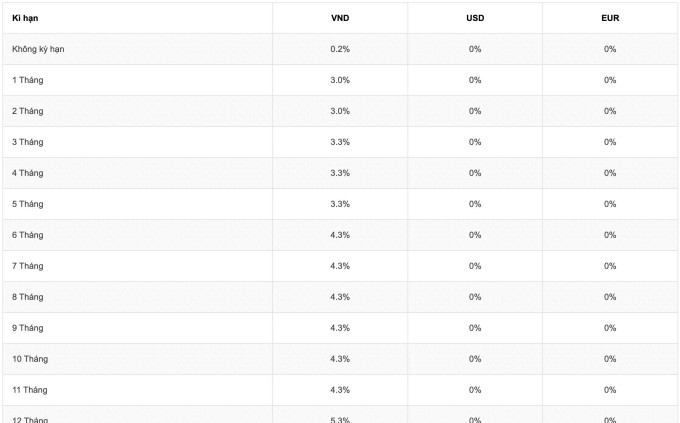The height and width of the screenshot is (423, 680).
Task: Click VND 4.3% in 6 Tháng row
Action: click(x=340, y=235)
